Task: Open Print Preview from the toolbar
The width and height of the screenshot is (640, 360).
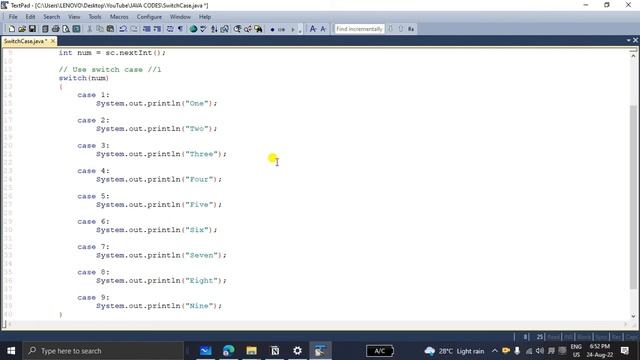Action: point(66,29)
